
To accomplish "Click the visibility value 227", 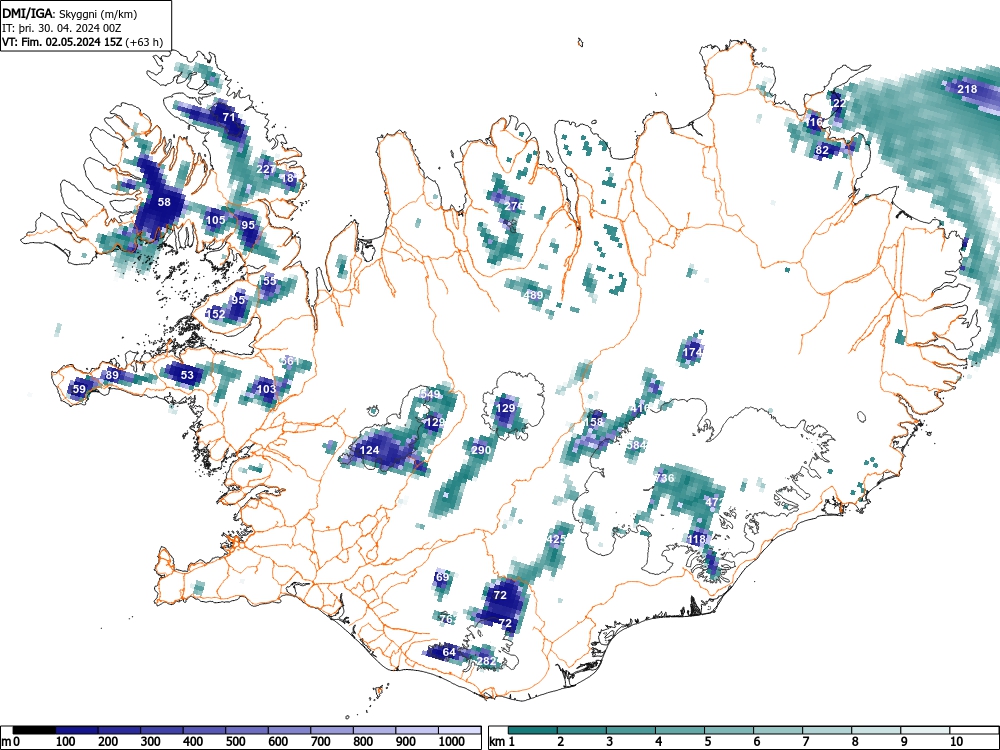I will coord(266,169).
